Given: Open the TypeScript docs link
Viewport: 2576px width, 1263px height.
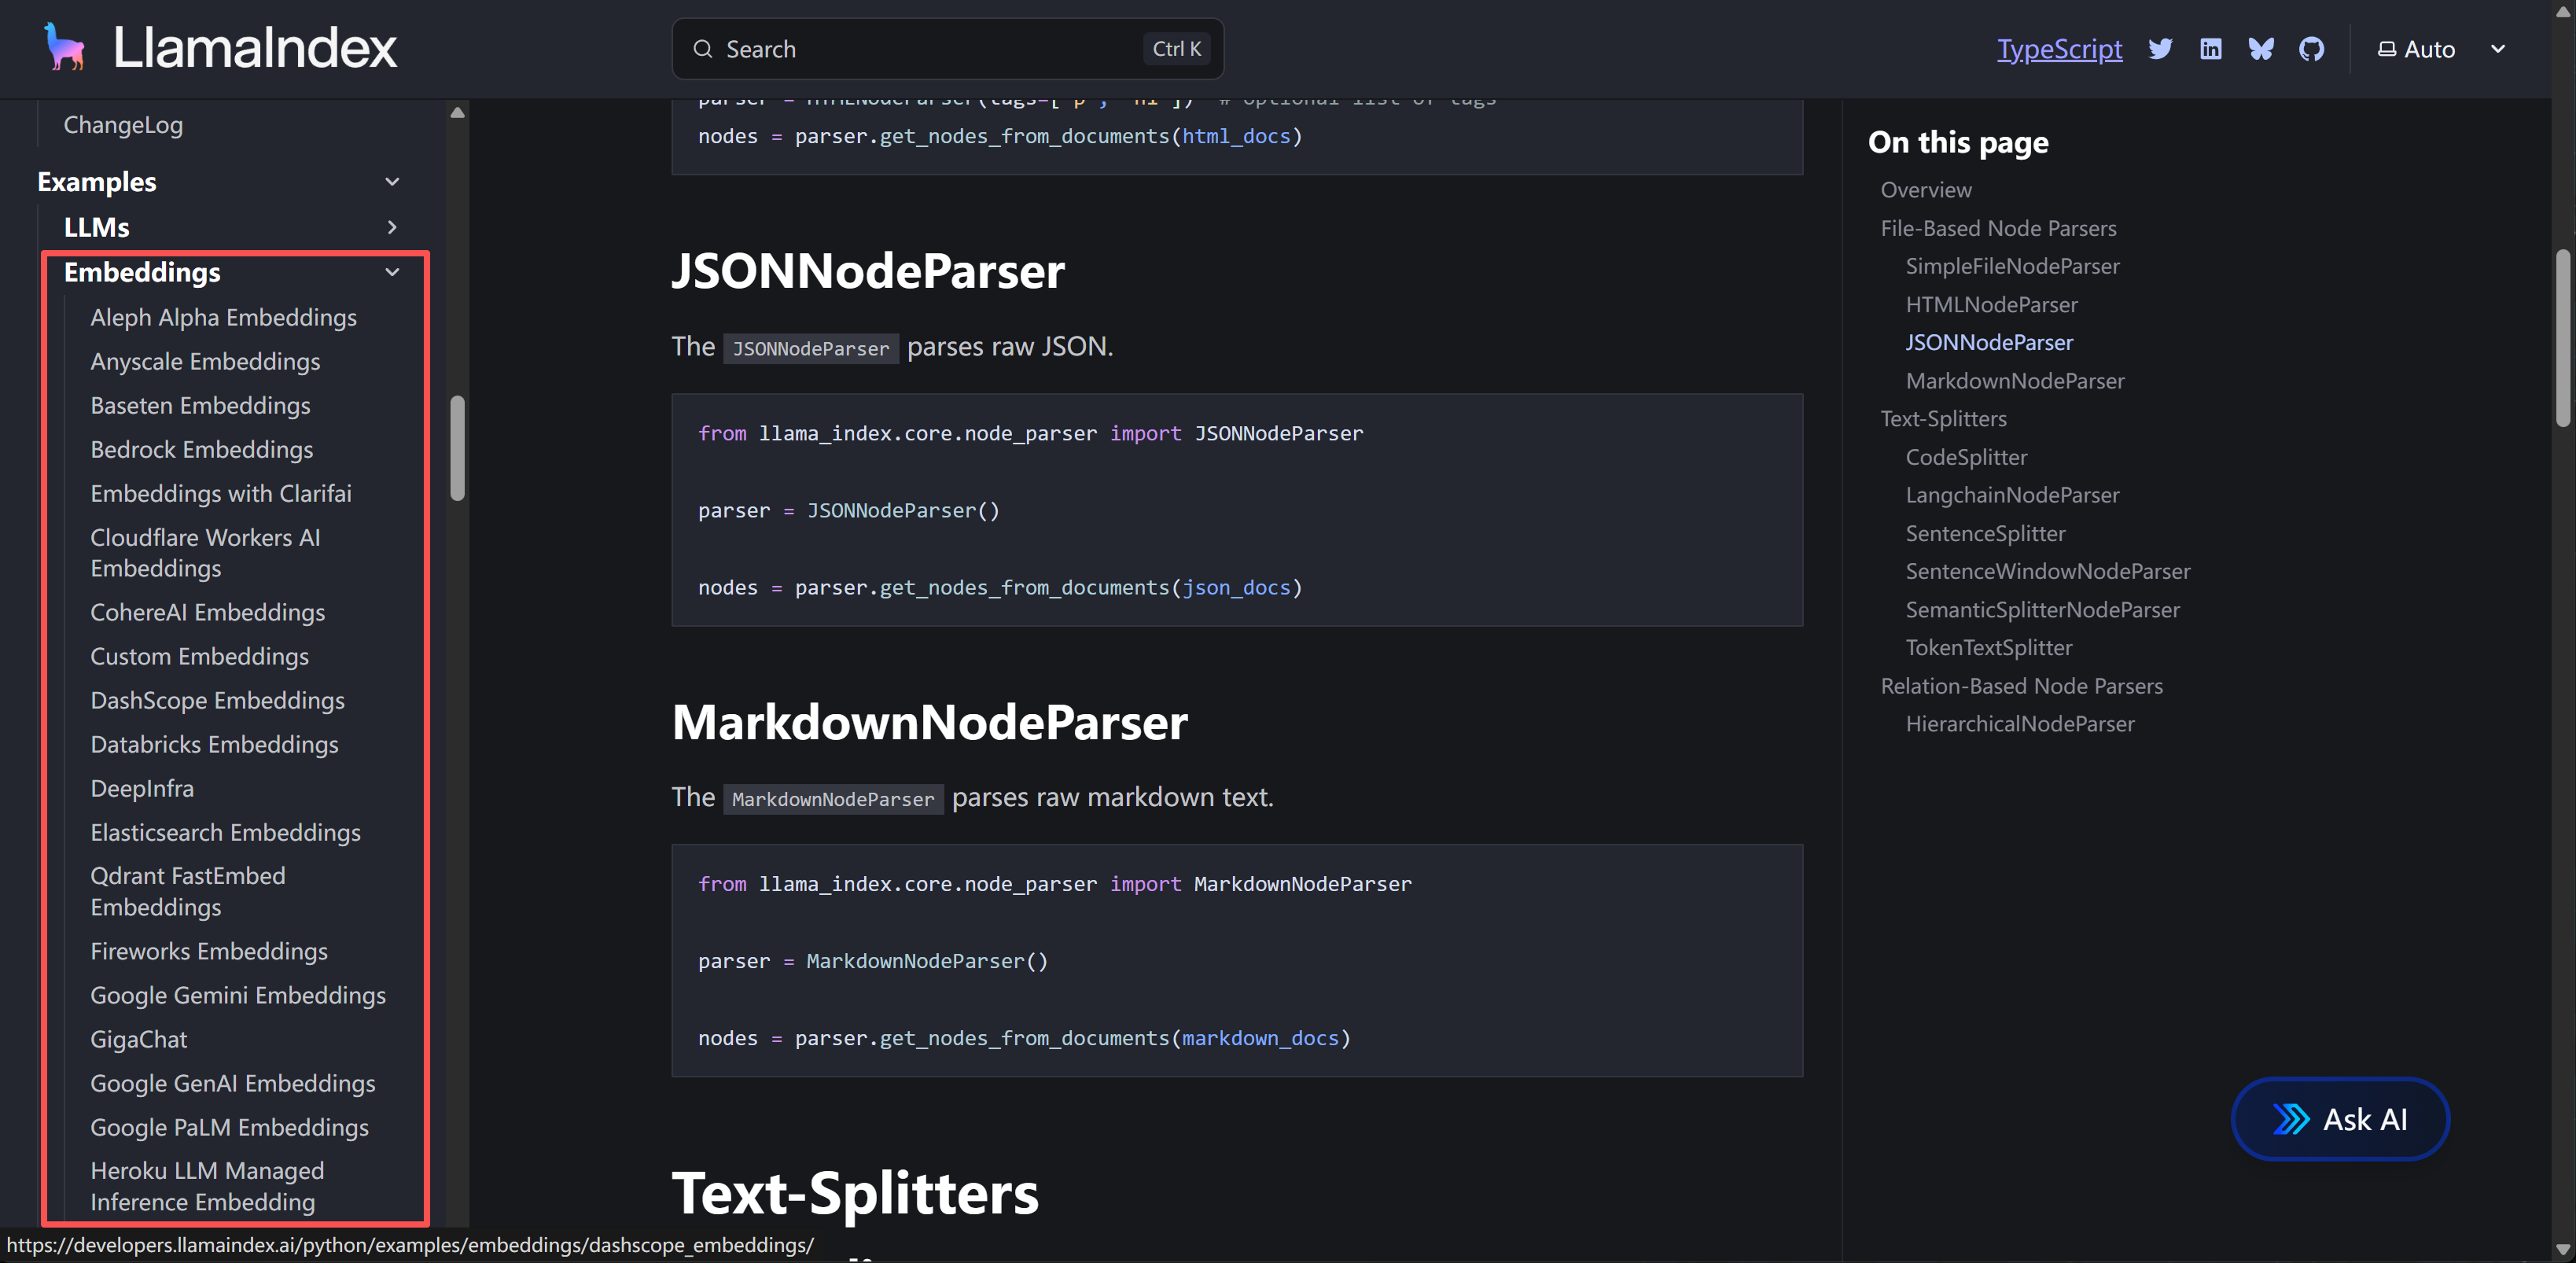Looking at the screenshot, I should point(2059,49).
